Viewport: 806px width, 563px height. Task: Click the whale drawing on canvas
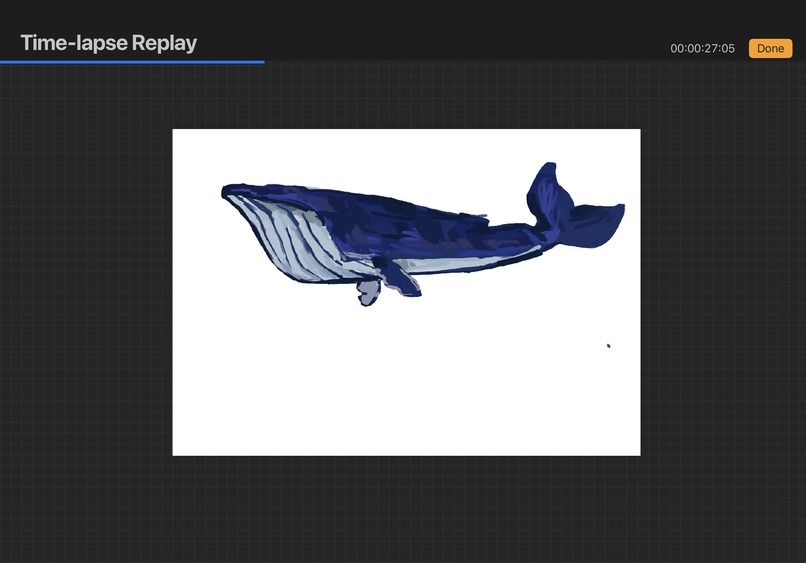(423, 234)
